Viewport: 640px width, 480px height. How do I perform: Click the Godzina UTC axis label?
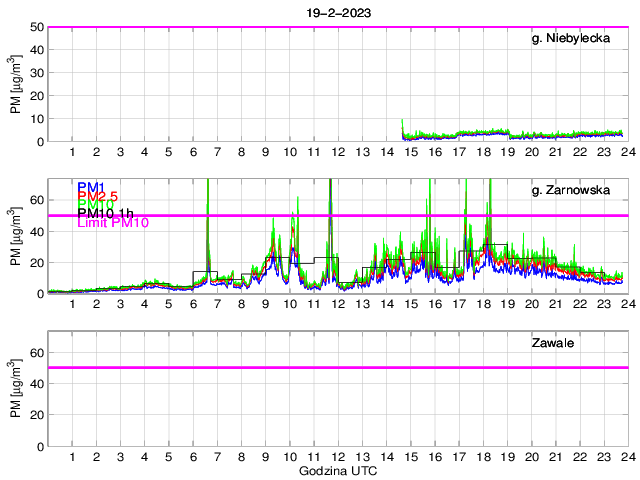pos(338,470)
